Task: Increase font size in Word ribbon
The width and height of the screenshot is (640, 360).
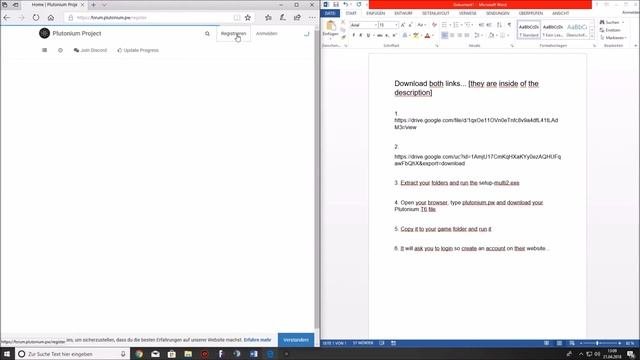Action: [x=403, y=25]
